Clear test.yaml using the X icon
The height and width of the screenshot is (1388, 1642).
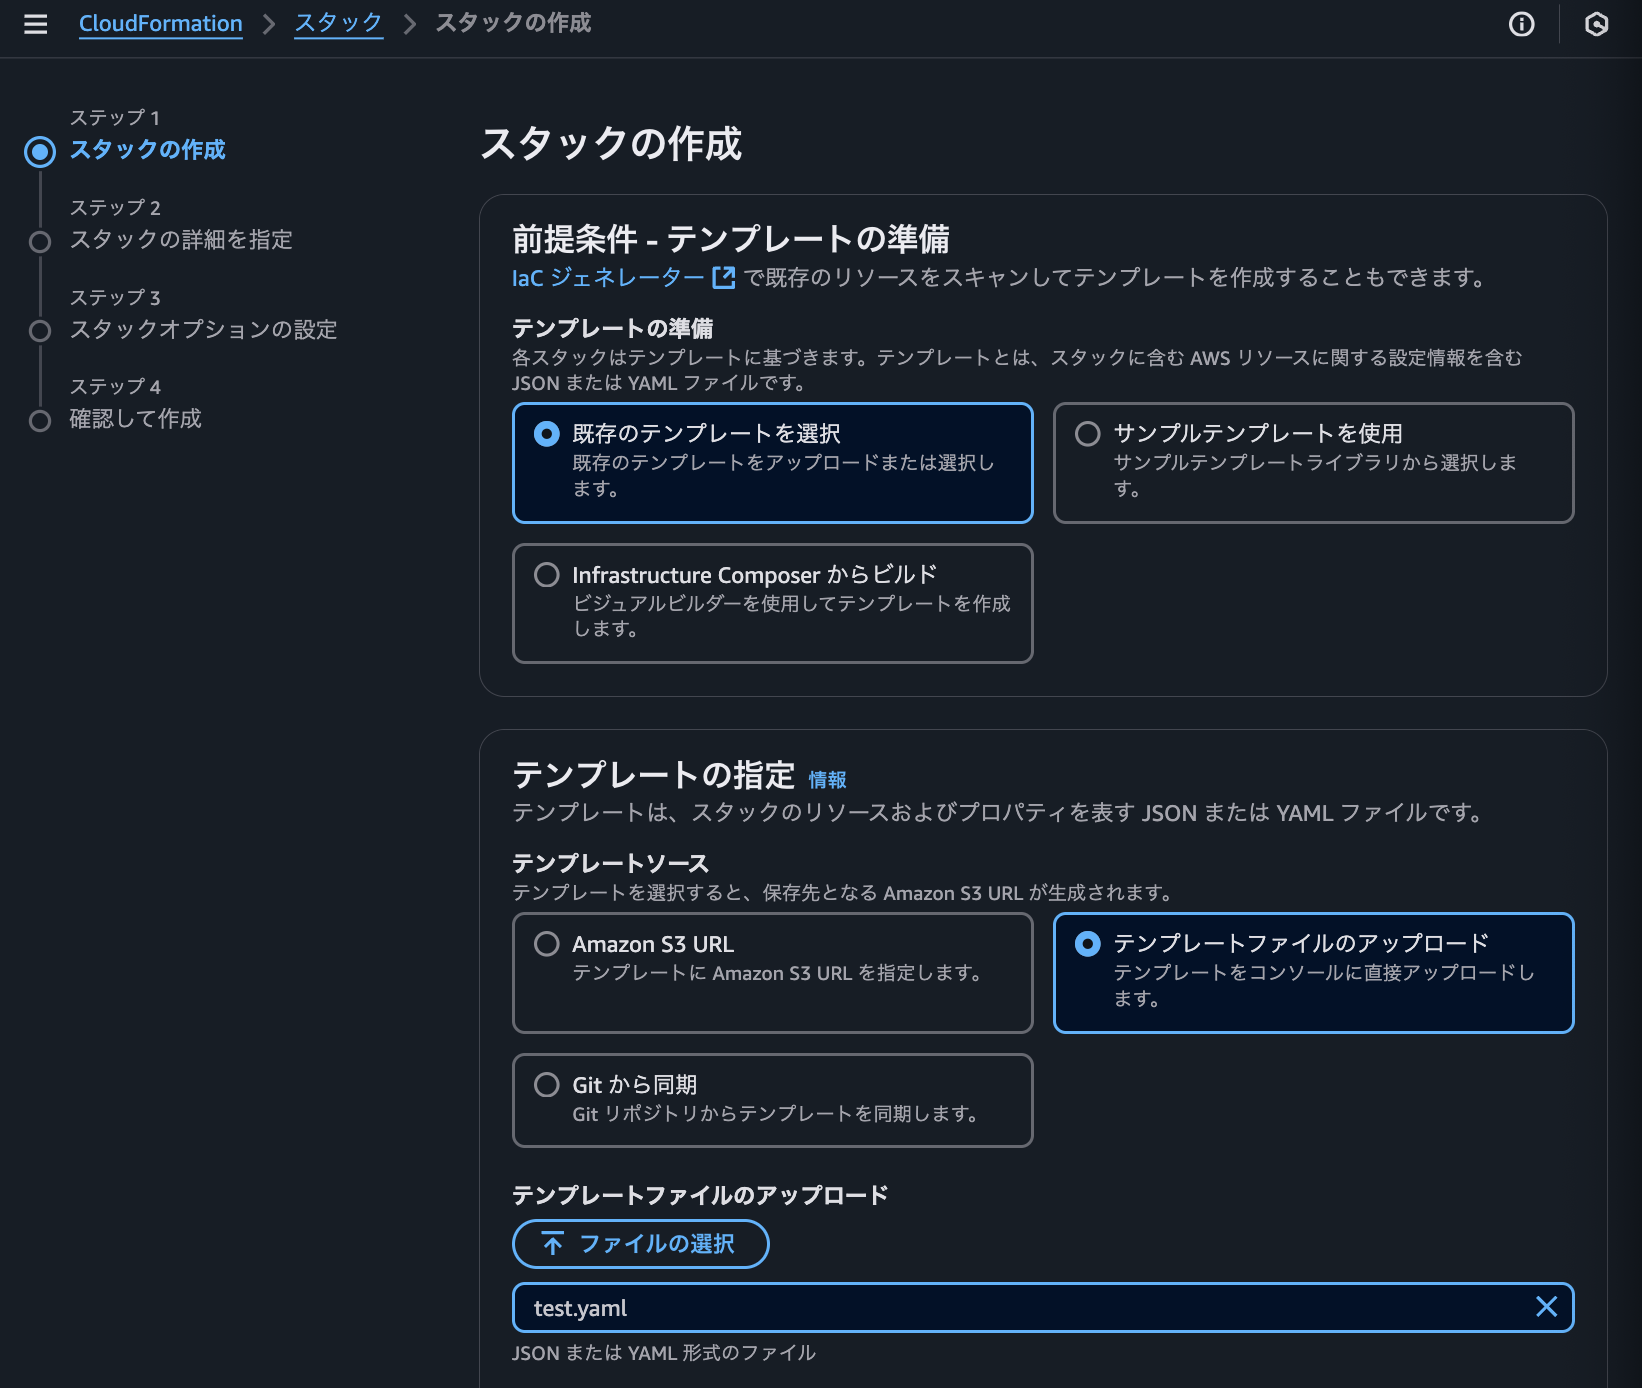tap(1546, 1306)
